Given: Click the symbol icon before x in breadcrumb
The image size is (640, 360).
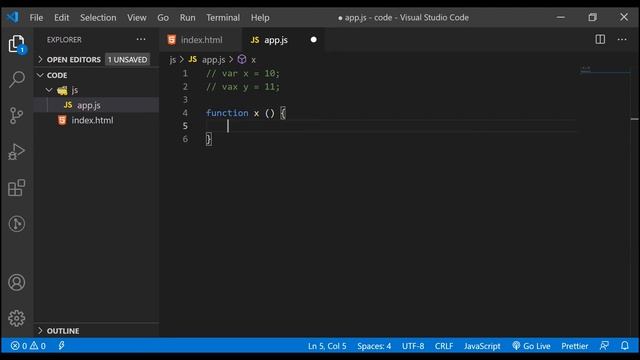Looking at the screenshot, I should point(242,60).
